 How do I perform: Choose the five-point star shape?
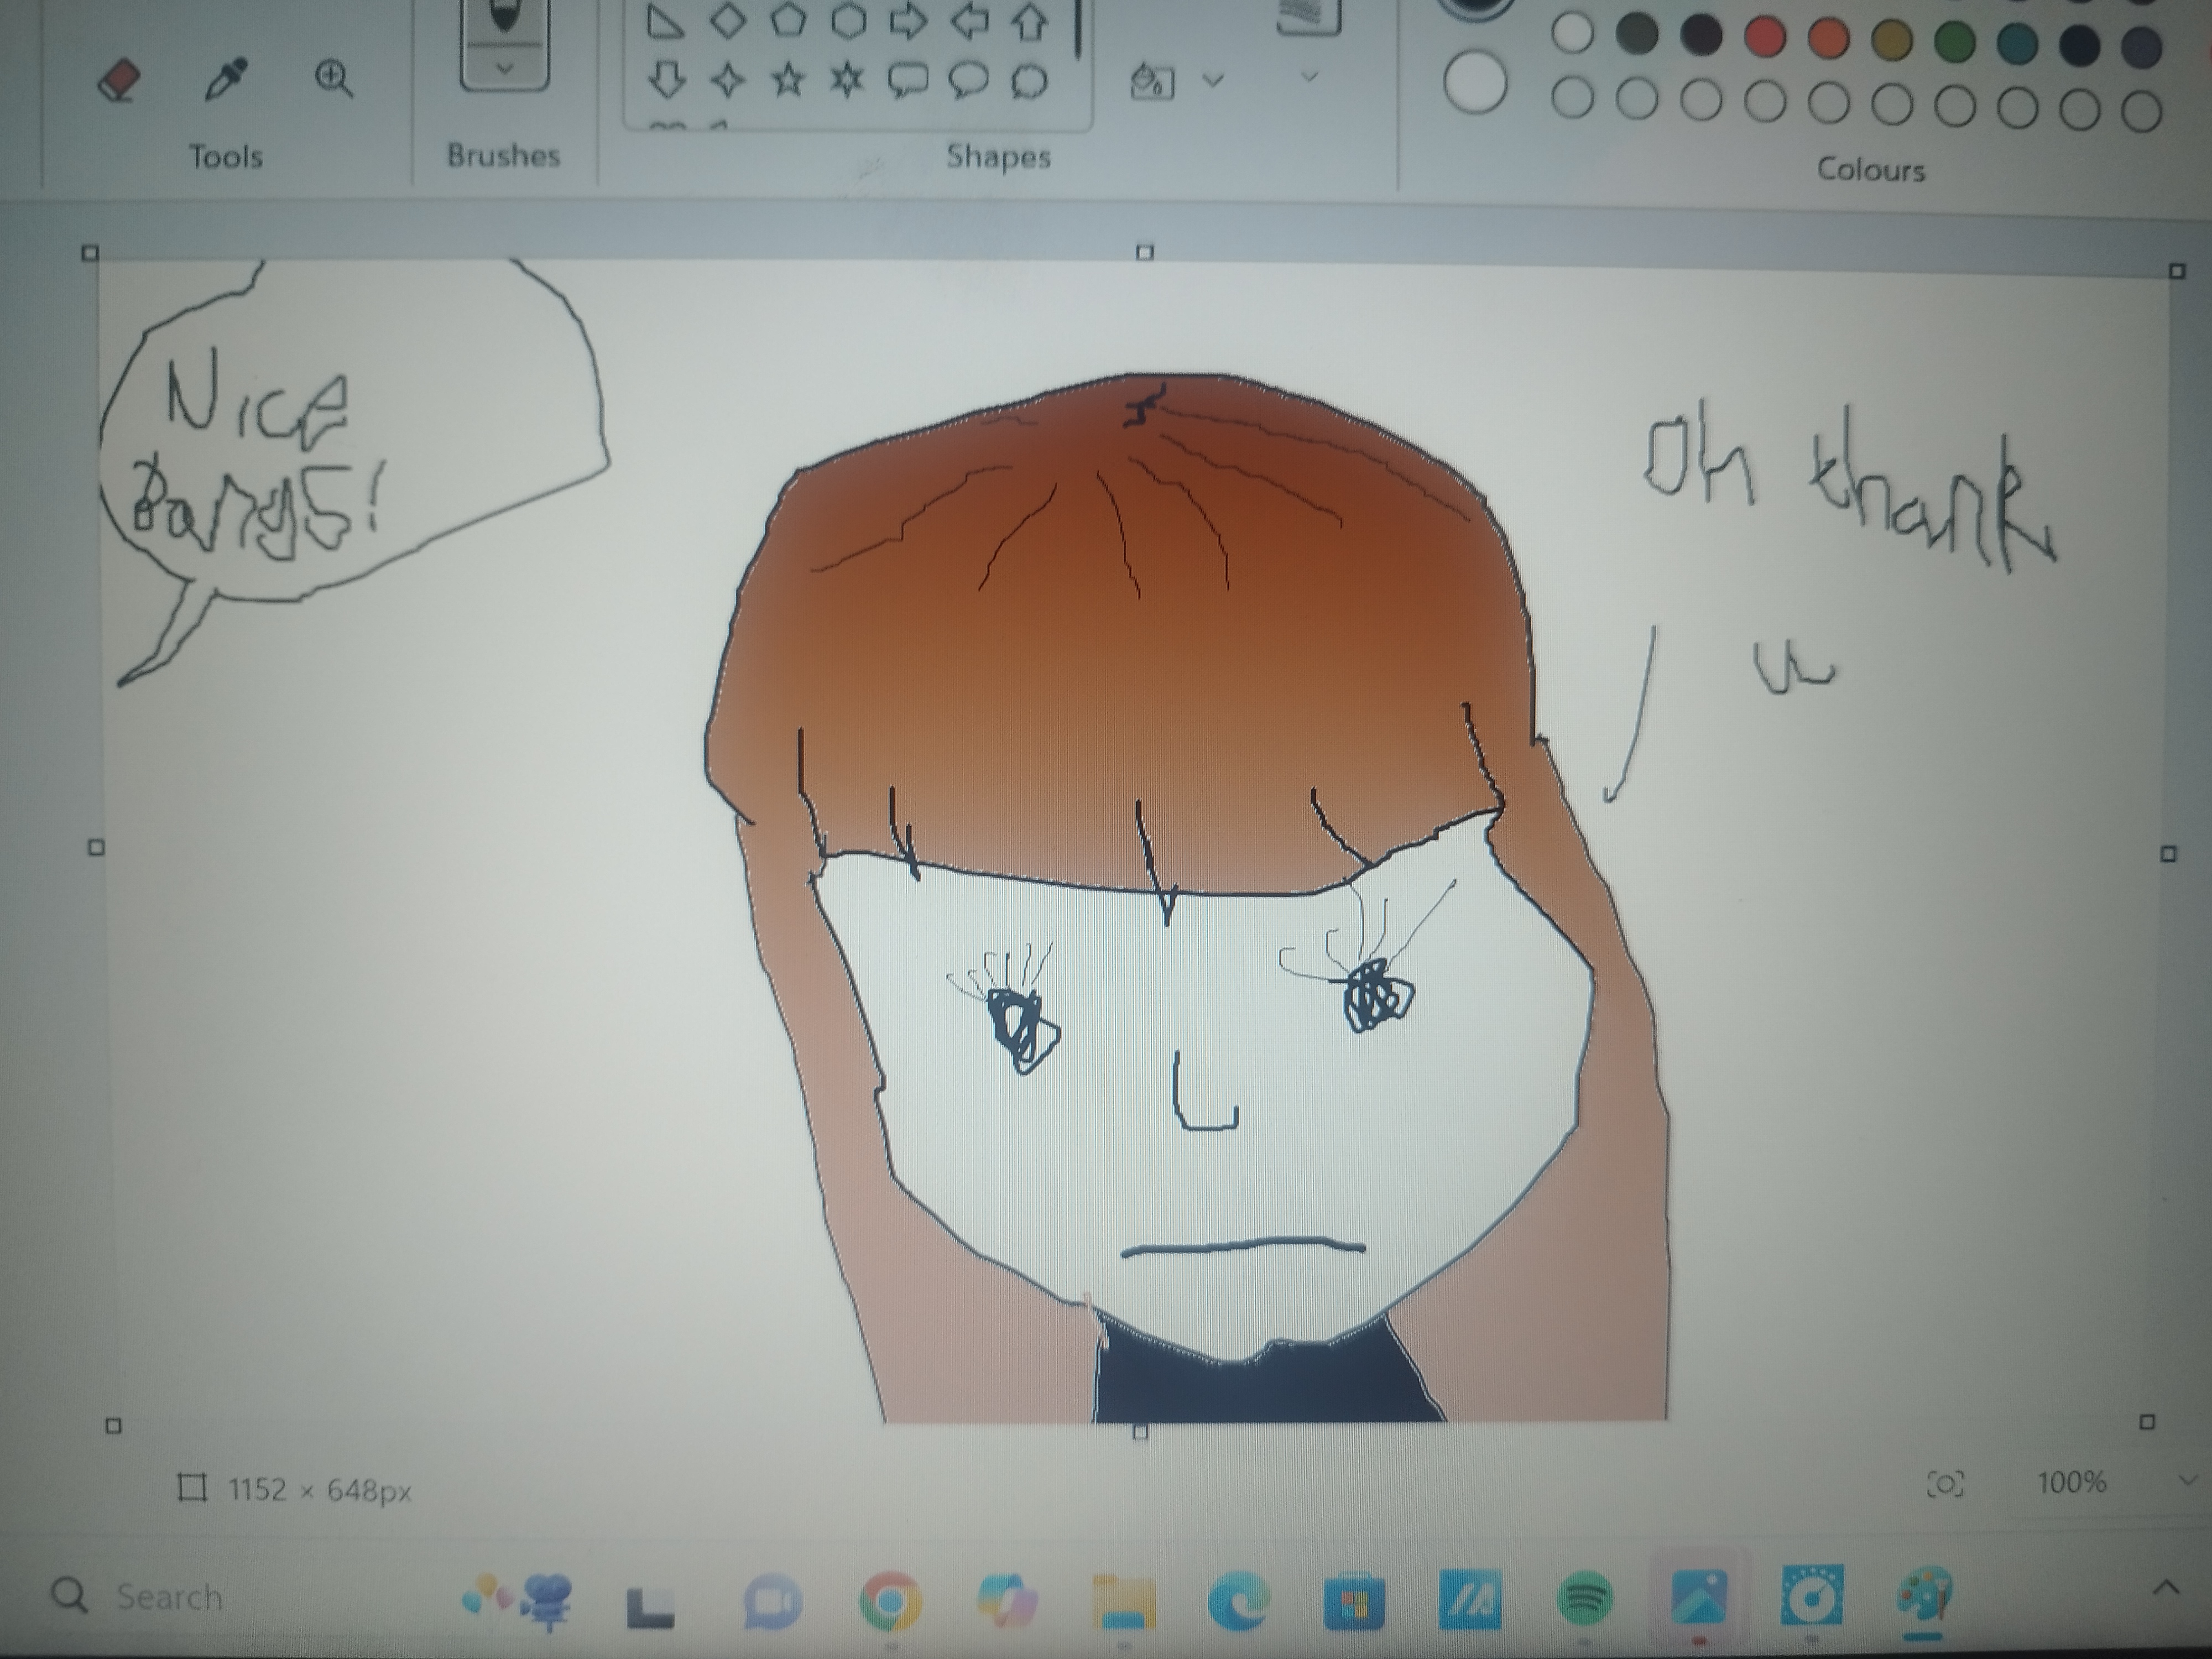[x=788, y=80]
